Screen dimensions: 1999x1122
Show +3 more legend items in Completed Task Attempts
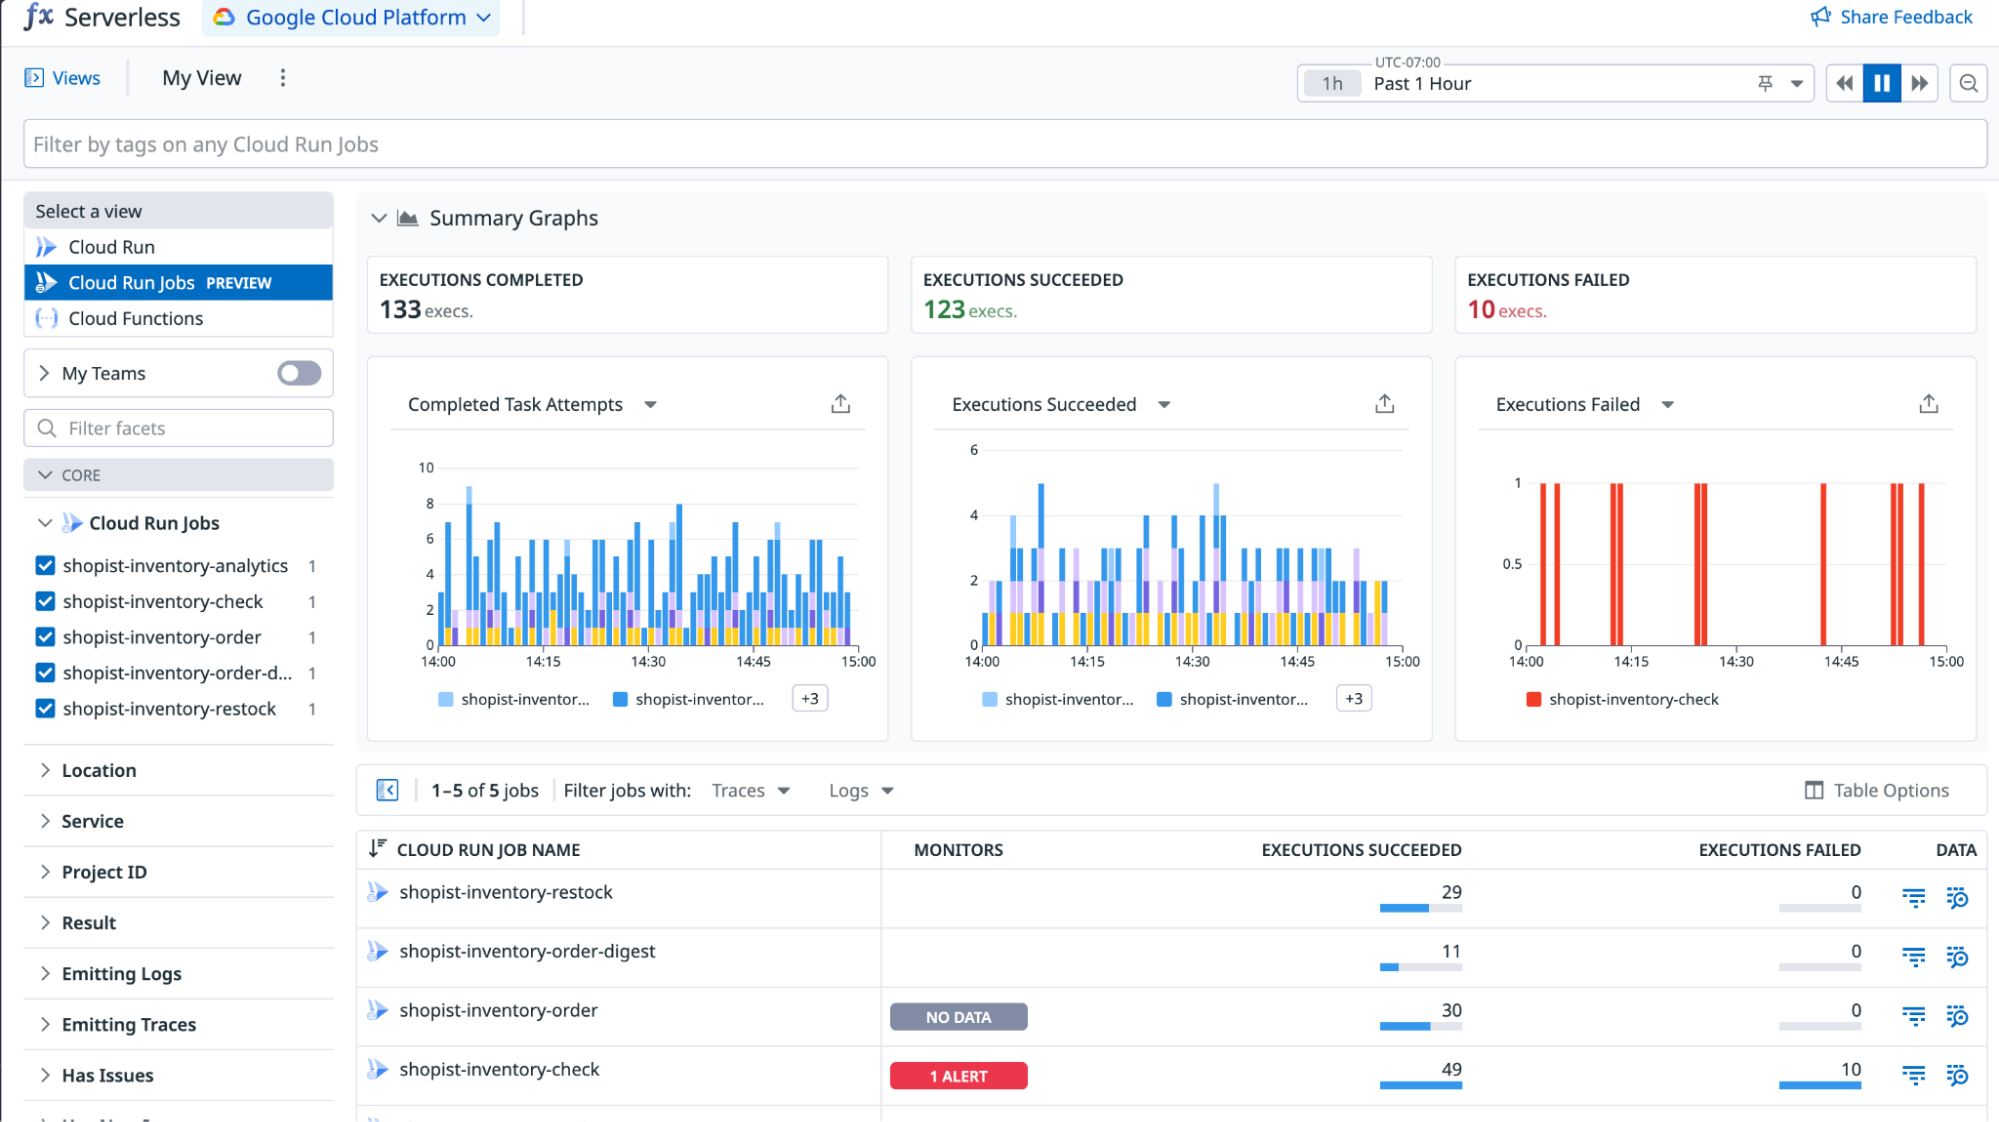810,699
